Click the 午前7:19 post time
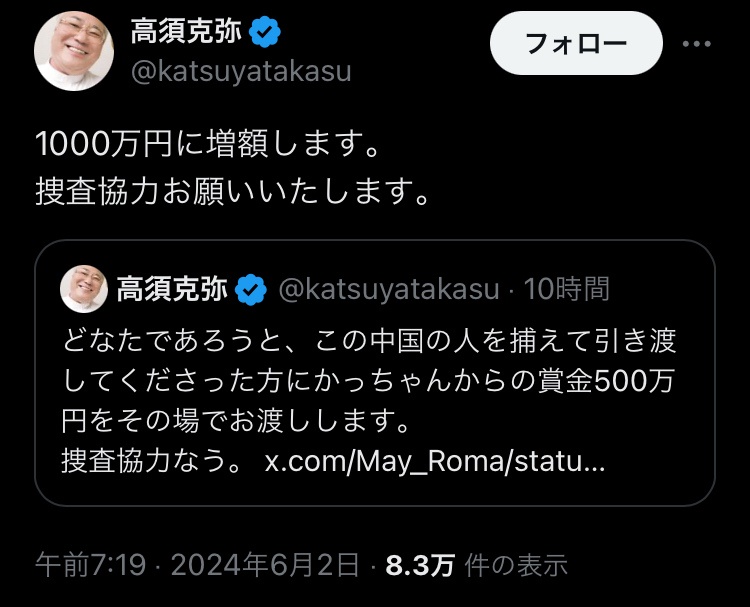Image resolution: width=750 pixels, height=607 pixels. click(90, 565)
